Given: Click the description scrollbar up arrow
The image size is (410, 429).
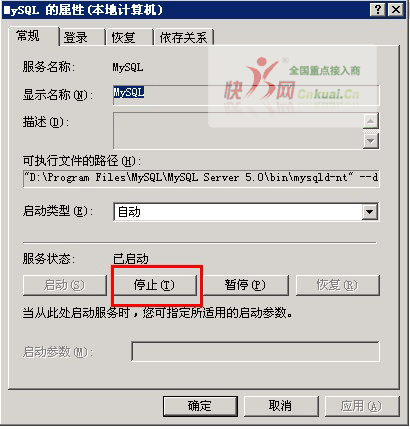Looking at the screenshot, I should (371, 121).
